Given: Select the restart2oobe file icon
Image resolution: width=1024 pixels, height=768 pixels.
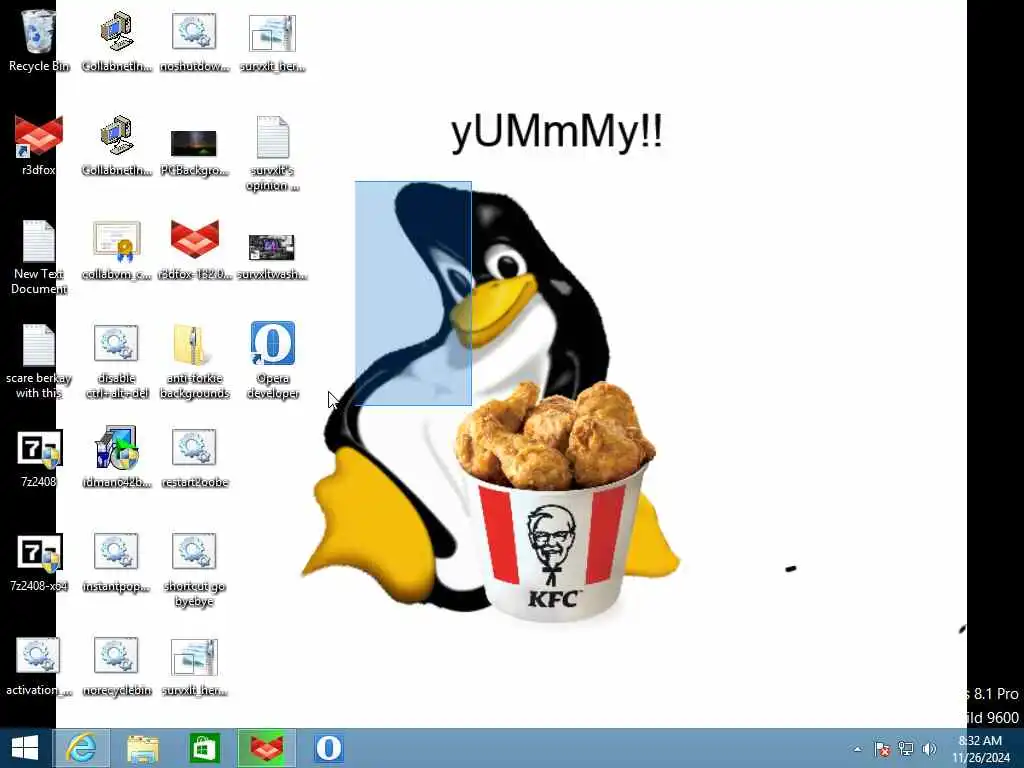Looking at the screenshot, I should [x=194, y=458].
